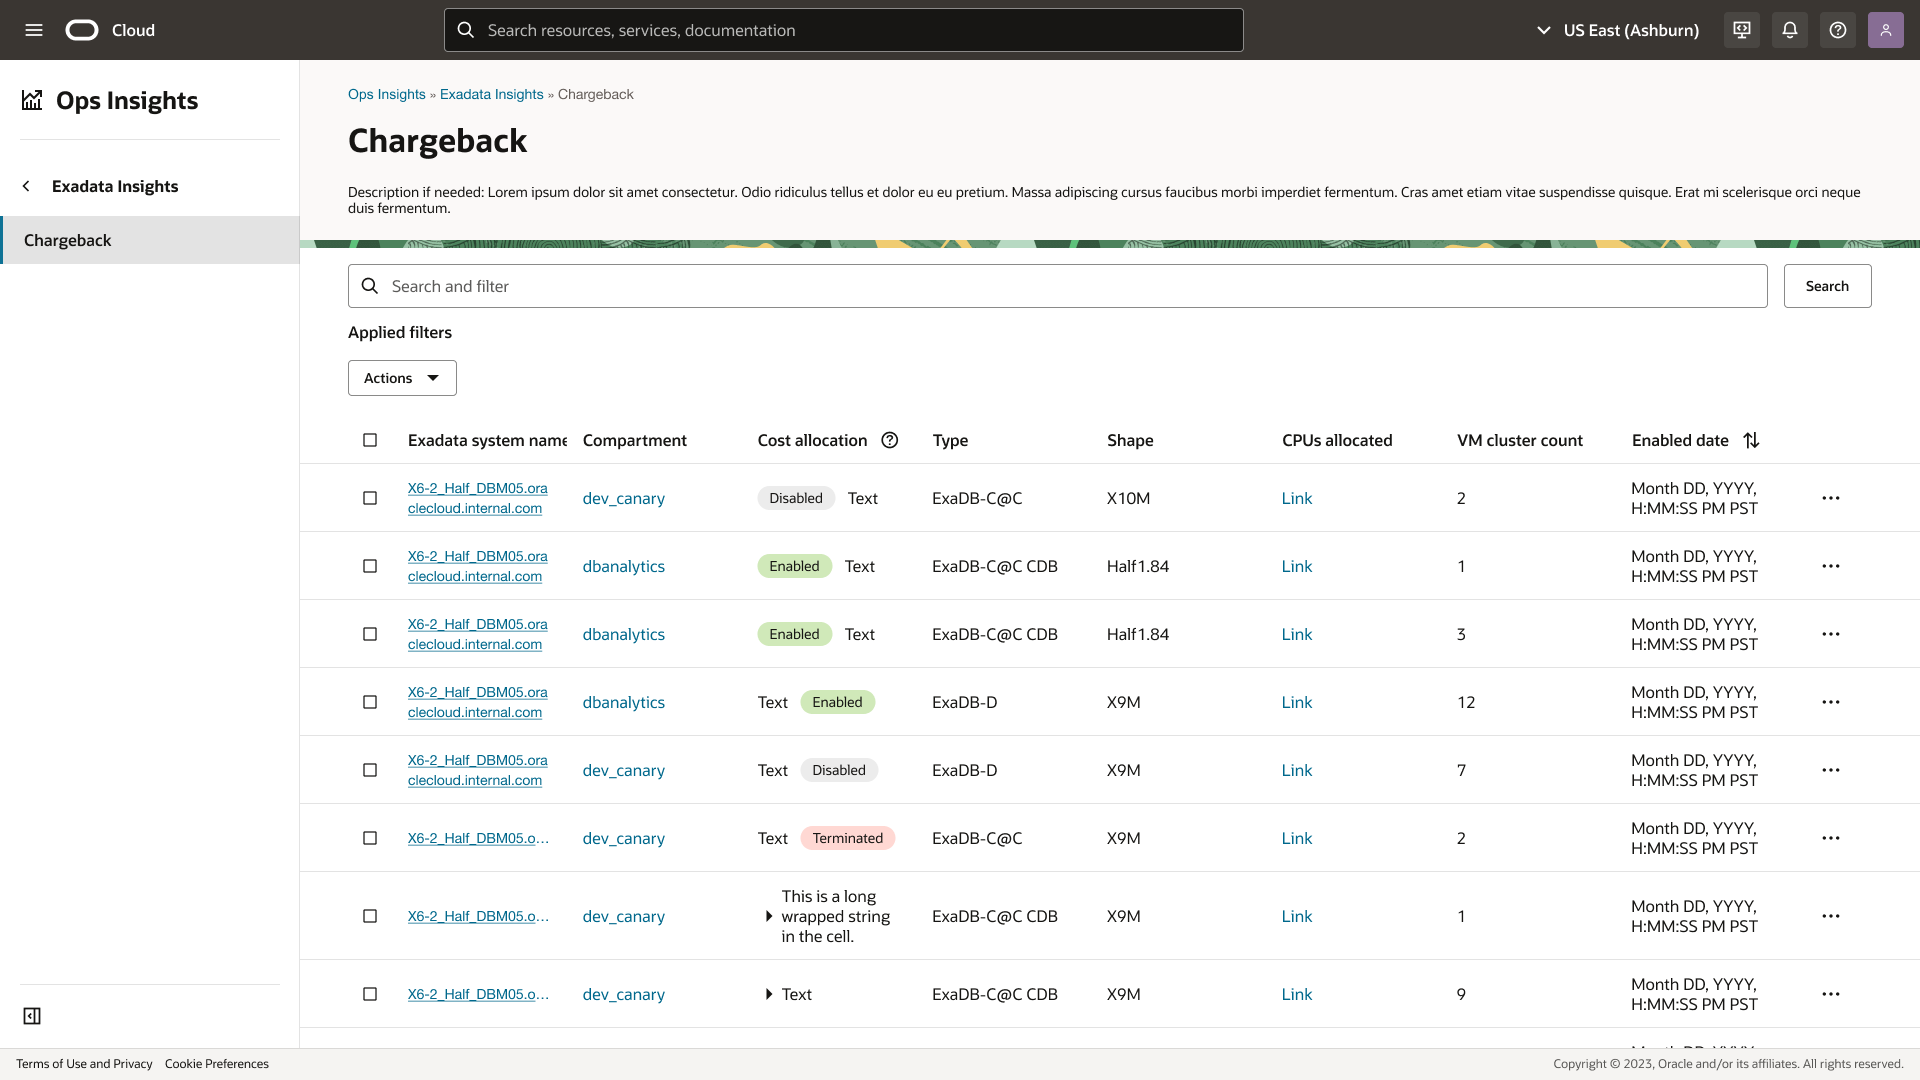Open the hamburger navigation menu

[34, 30]
